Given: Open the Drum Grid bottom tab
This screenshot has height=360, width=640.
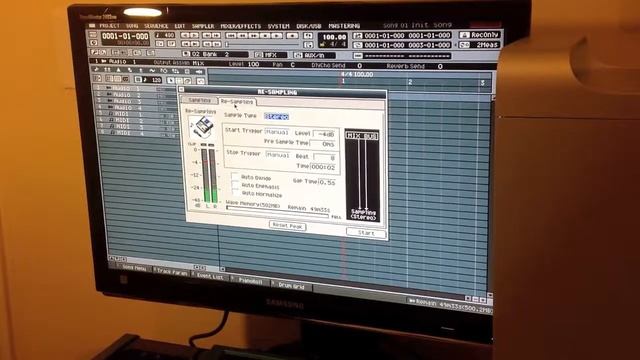Looking at the screenshot, I should tap(292, 286).
